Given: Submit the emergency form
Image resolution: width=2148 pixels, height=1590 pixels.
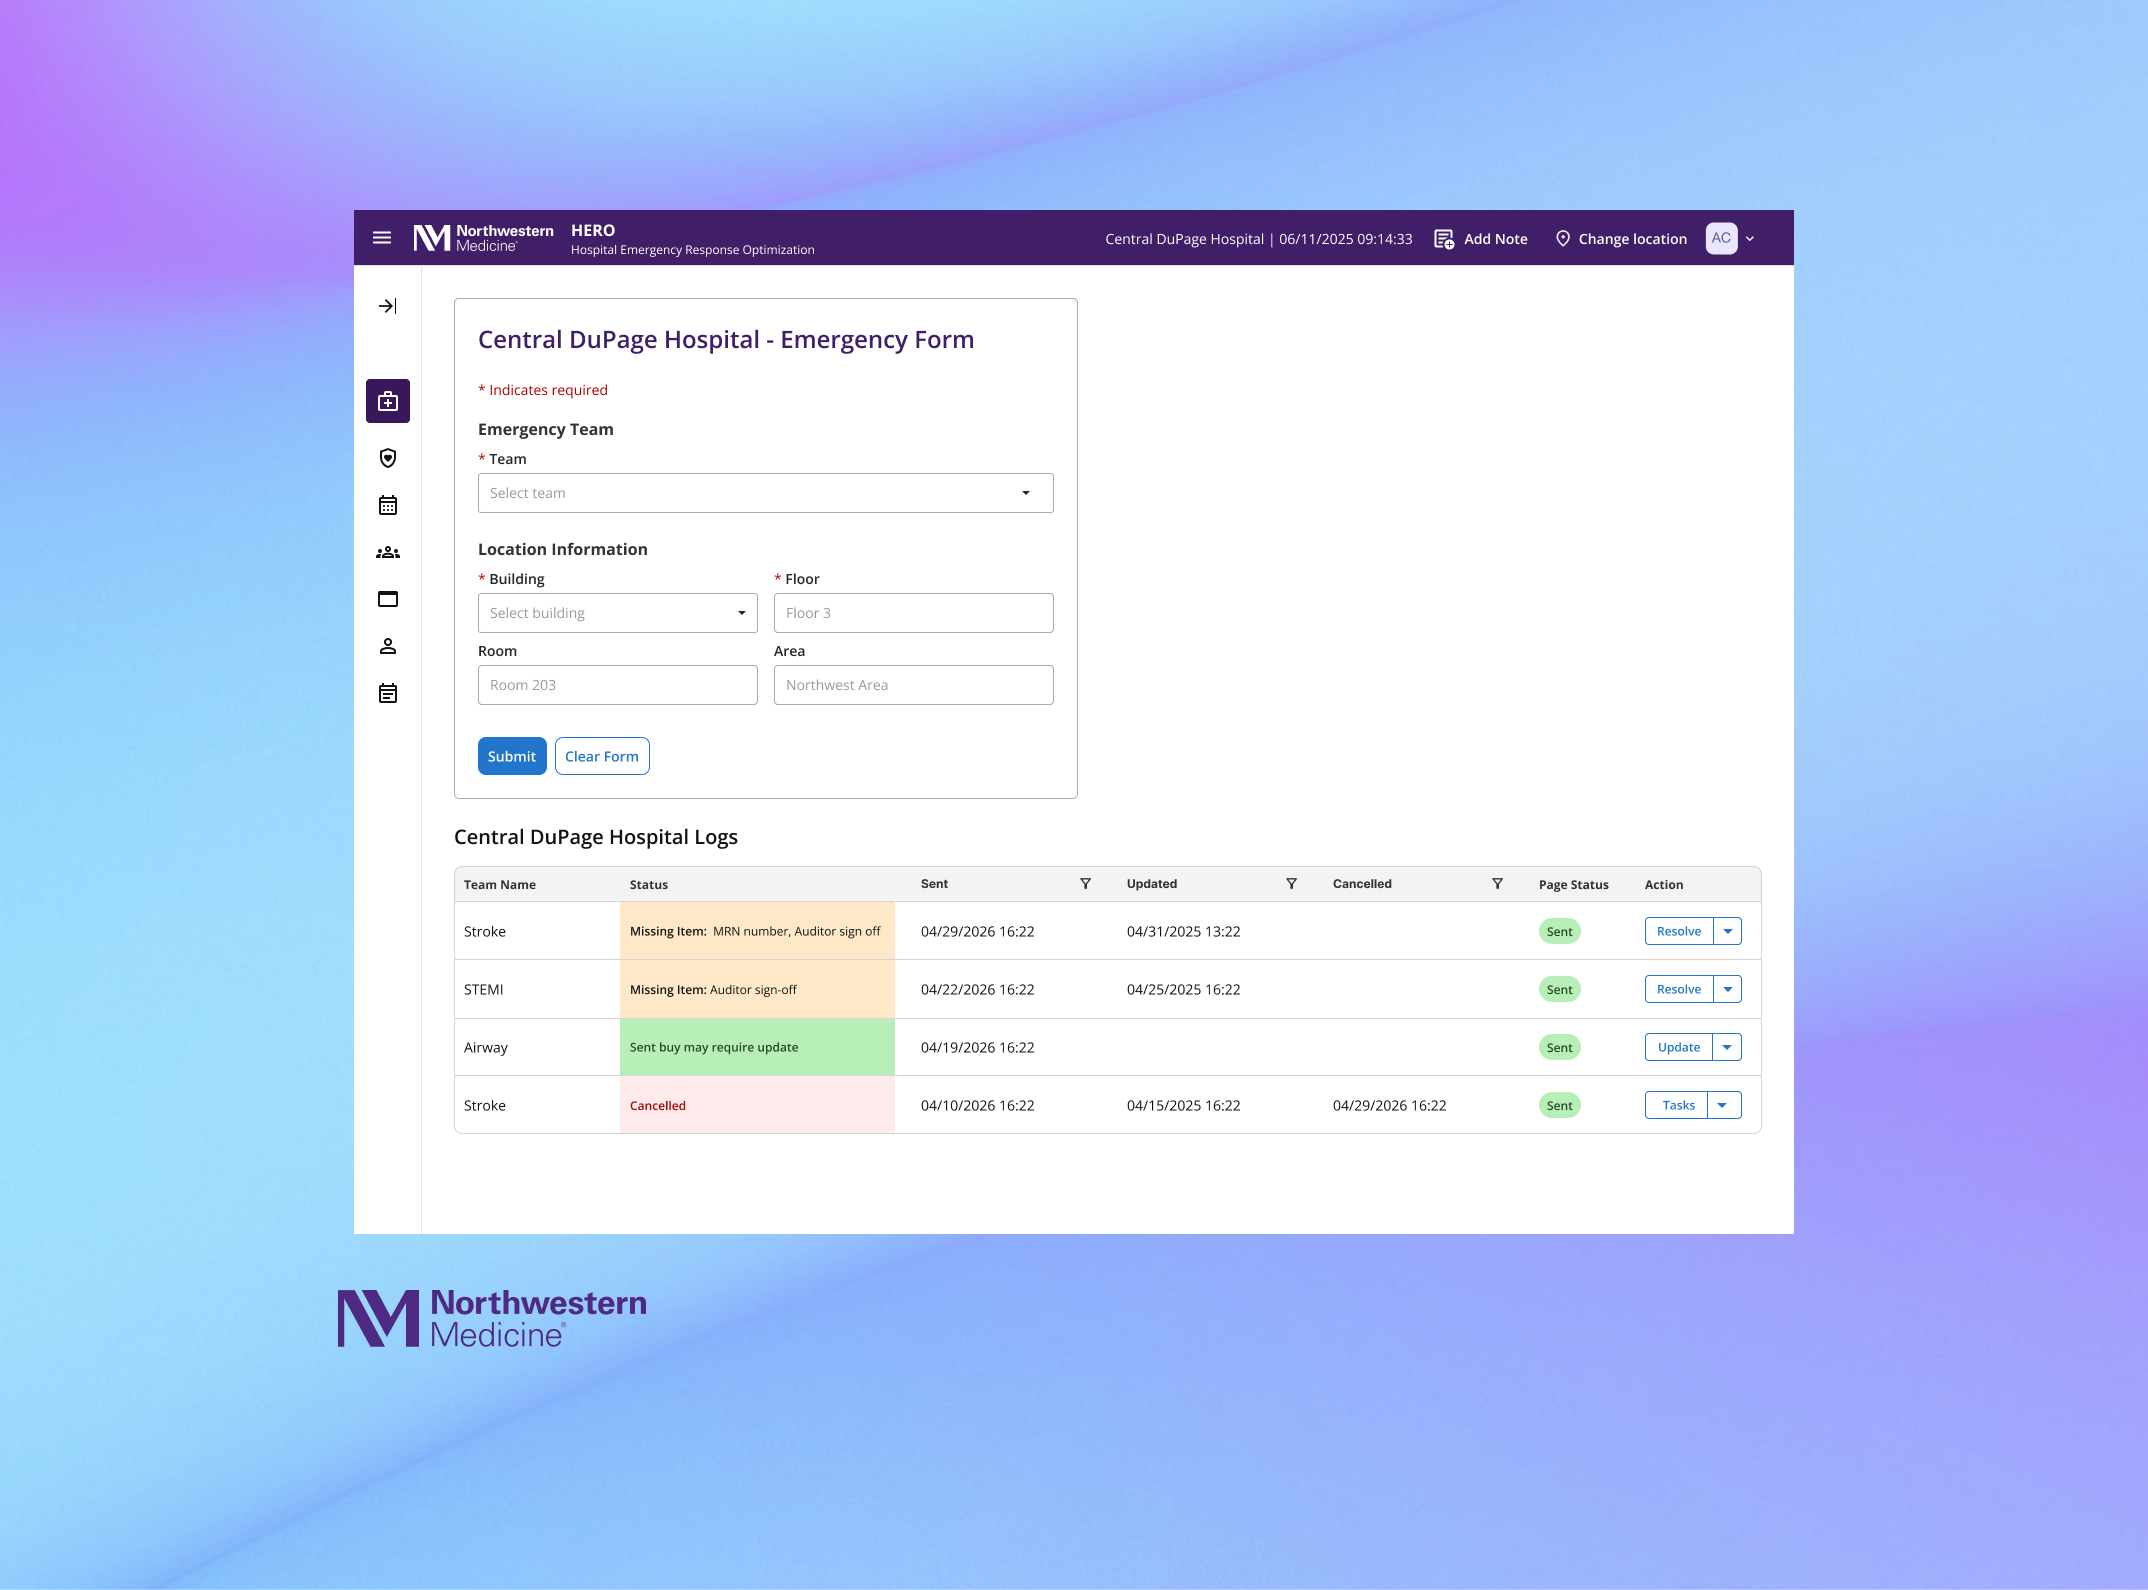Looking at the screenshot, I should (511, 755).
